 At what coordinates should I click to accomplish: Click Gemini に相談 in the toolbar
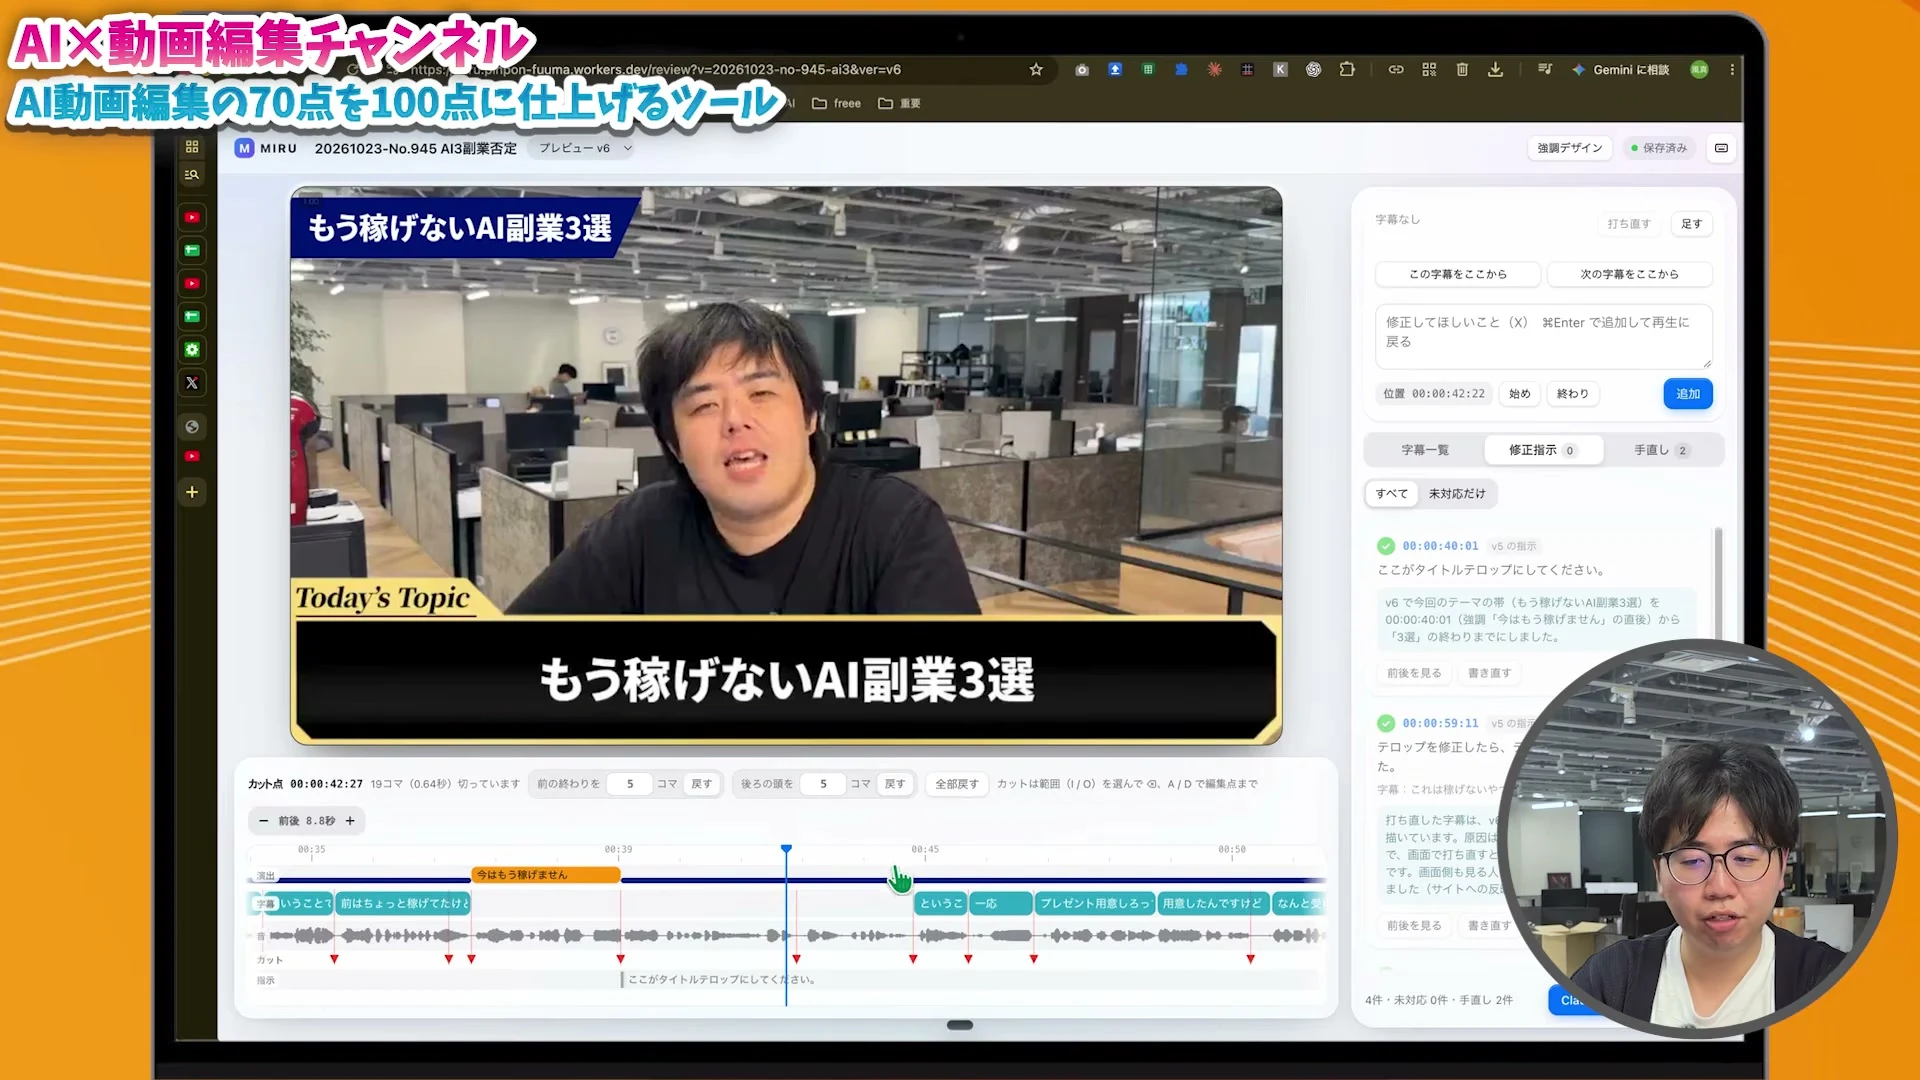pyautogui.click(x=1621, y=69)
